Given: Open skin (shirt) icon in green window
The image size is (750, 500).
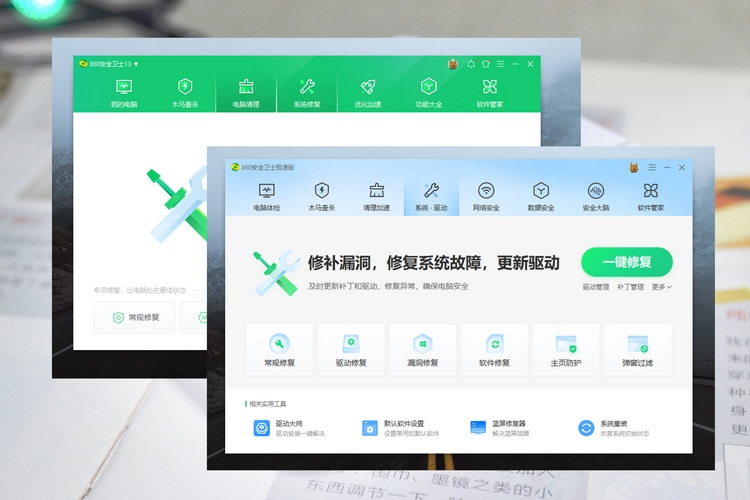Looking at the screenshot, I should [486, 64].
